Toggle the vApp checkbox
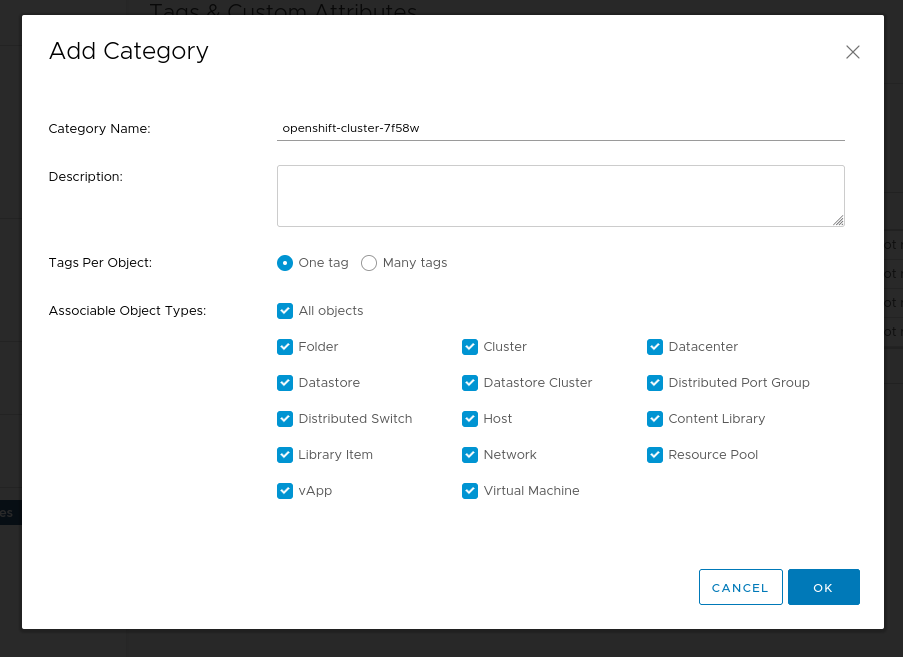903x657 pixels. coord(285,491)
